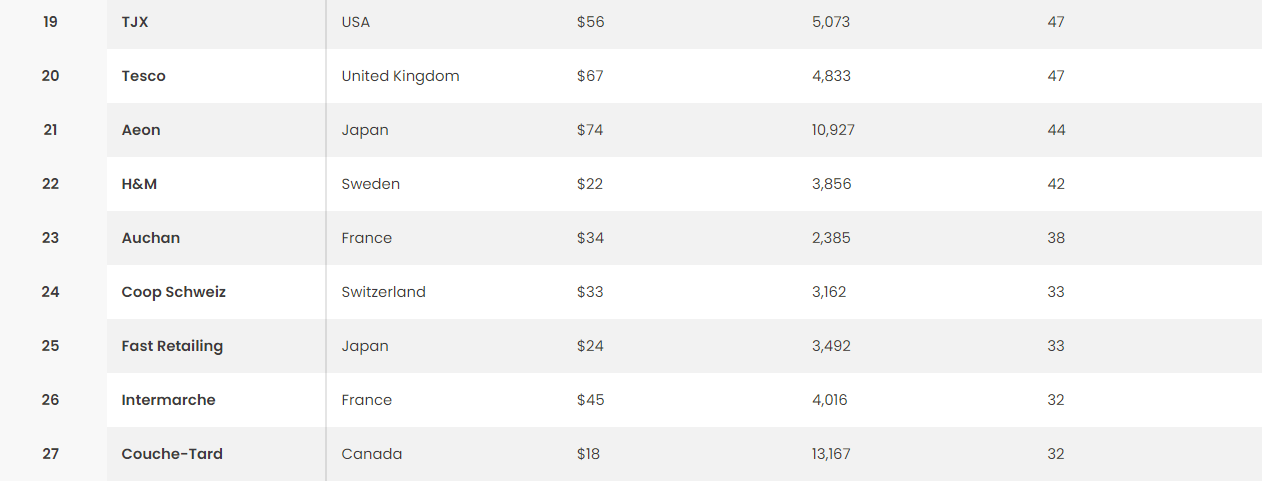The height and width of the screenshot is (481, 1262).
Task: Select the Fast Retailing name
Action: point(172,346)
